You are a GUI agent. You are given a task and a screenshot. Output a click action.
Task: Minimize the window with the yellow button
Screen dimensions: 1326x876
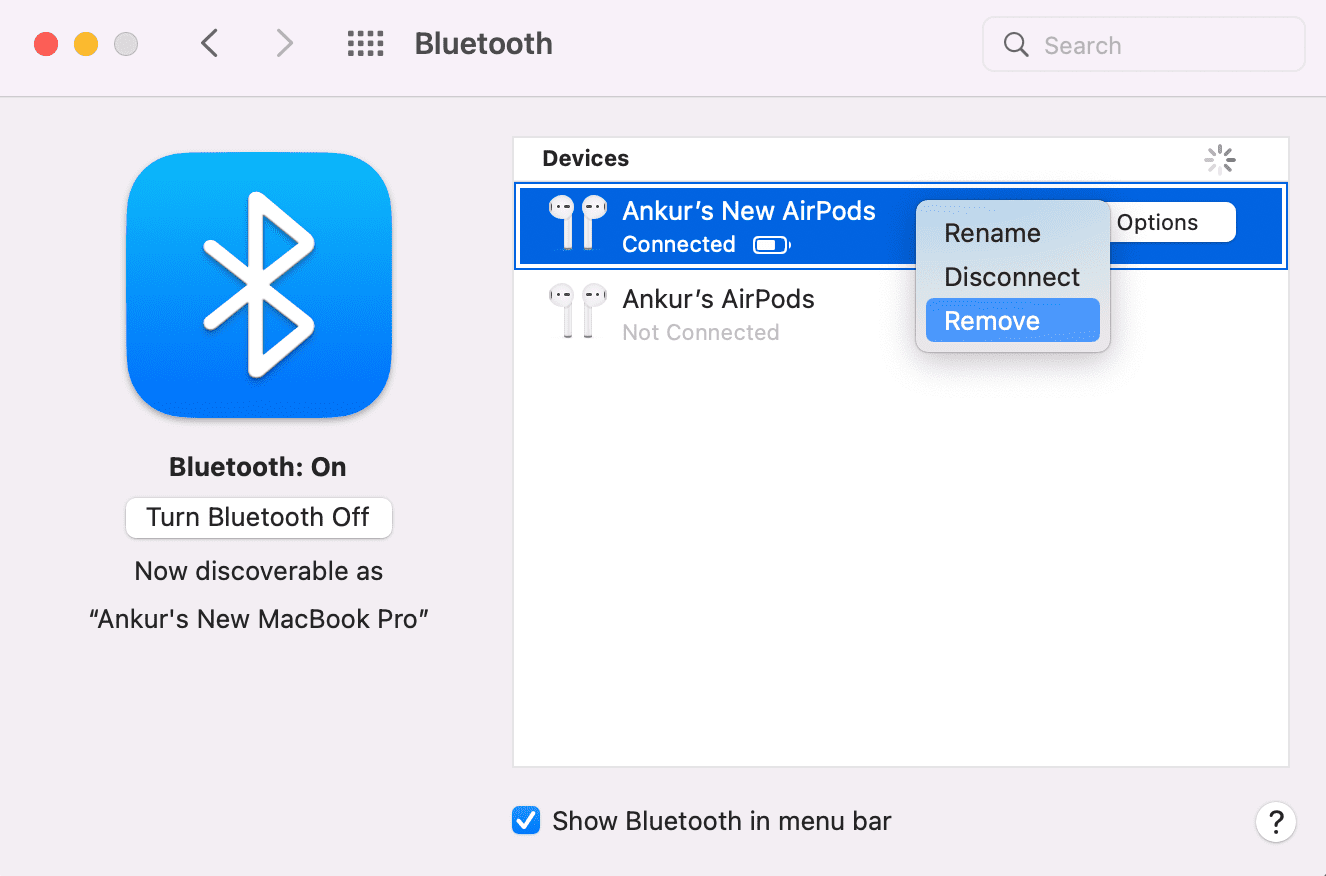[86, 44]
